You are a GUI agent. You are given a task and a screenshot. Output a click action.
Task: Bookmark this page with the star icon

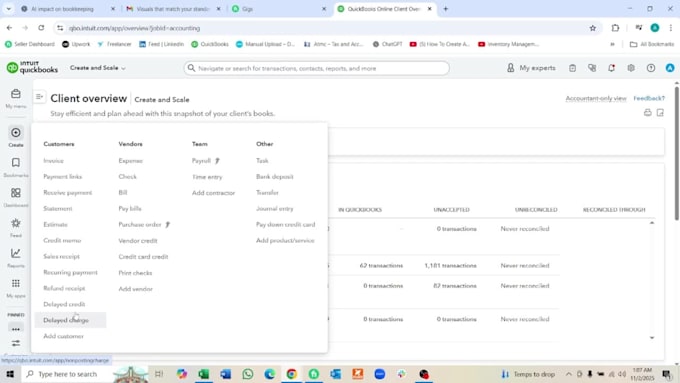point(592,28)
